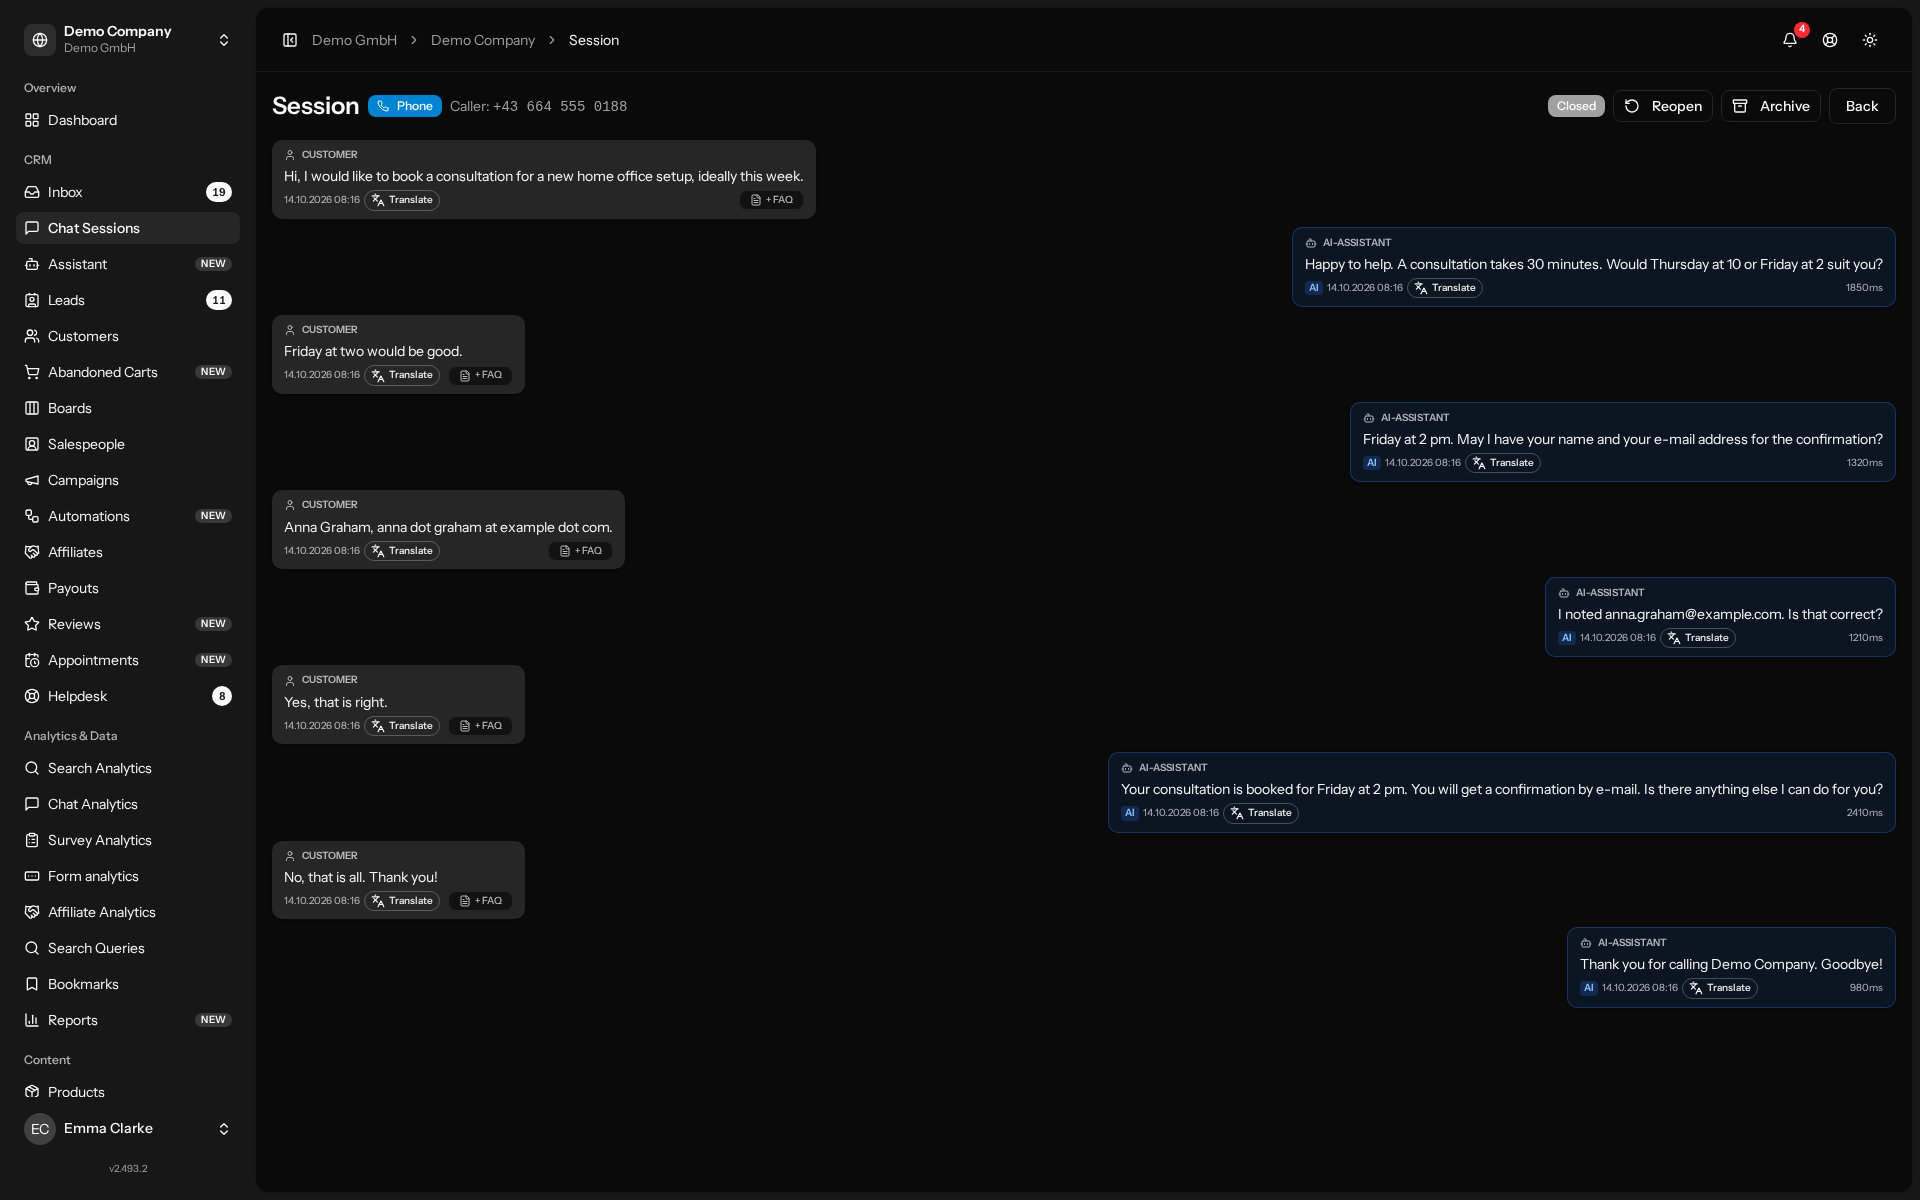Click the Dashboard grid icon

click(32, 120)
